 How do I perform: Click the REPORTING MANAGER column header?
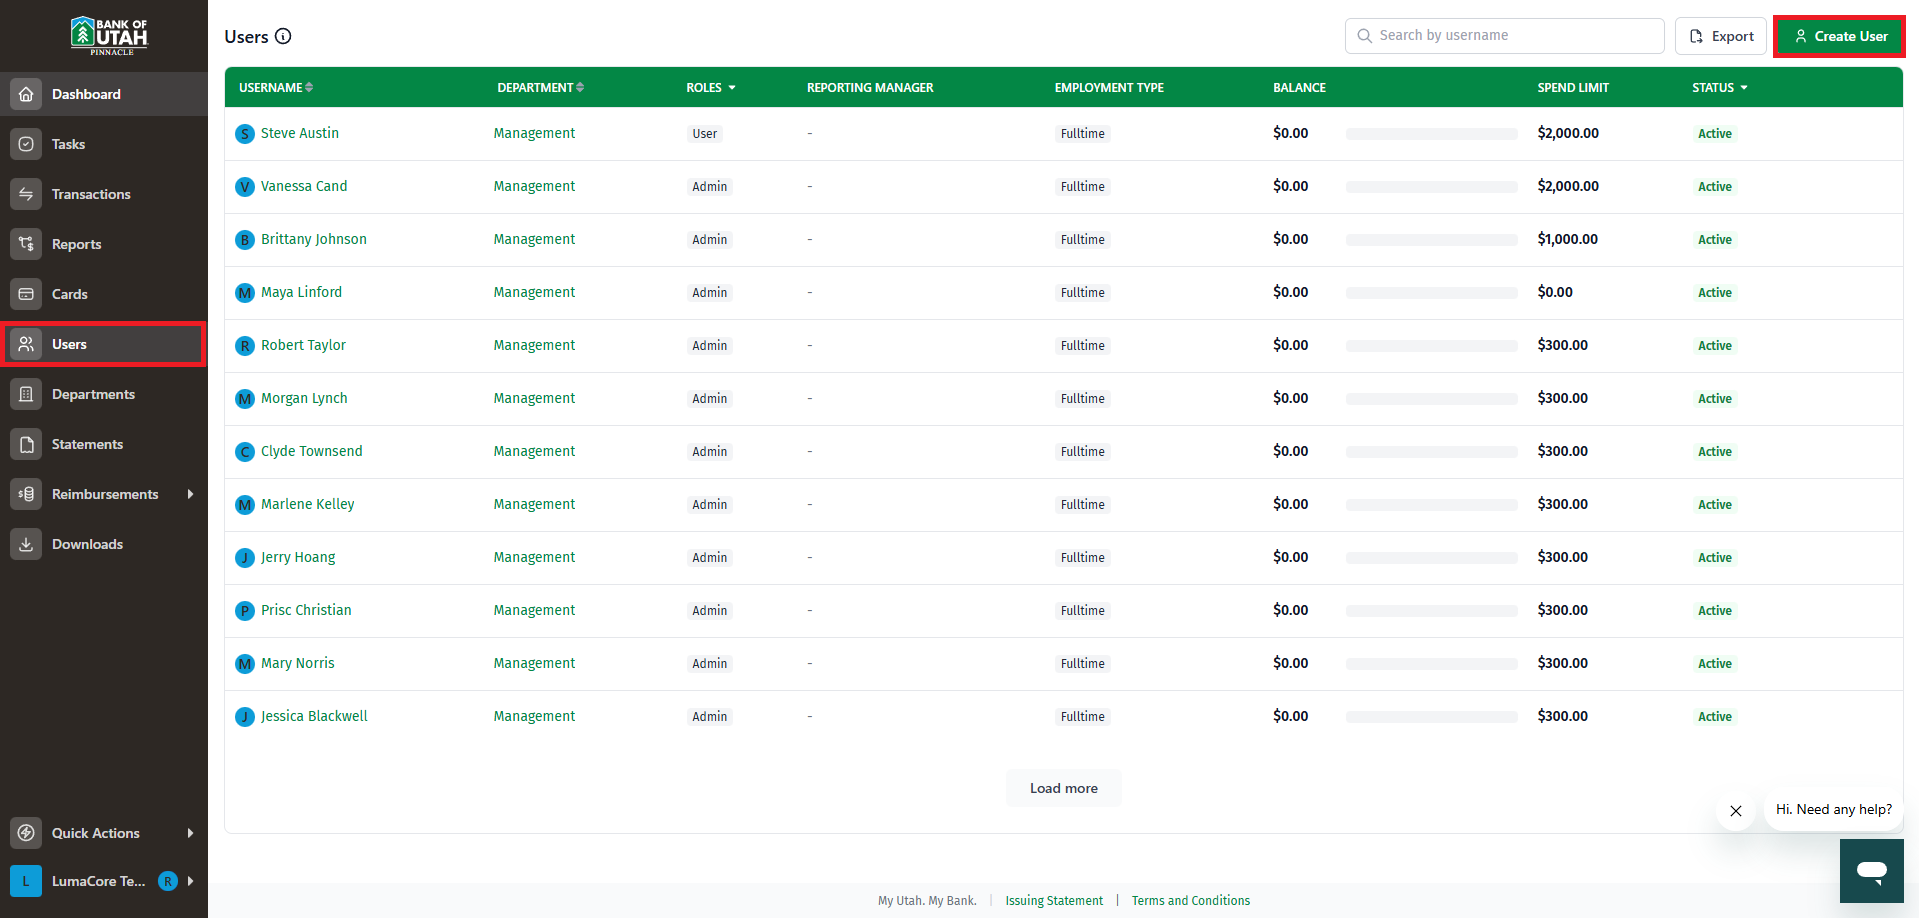(870, 88)
